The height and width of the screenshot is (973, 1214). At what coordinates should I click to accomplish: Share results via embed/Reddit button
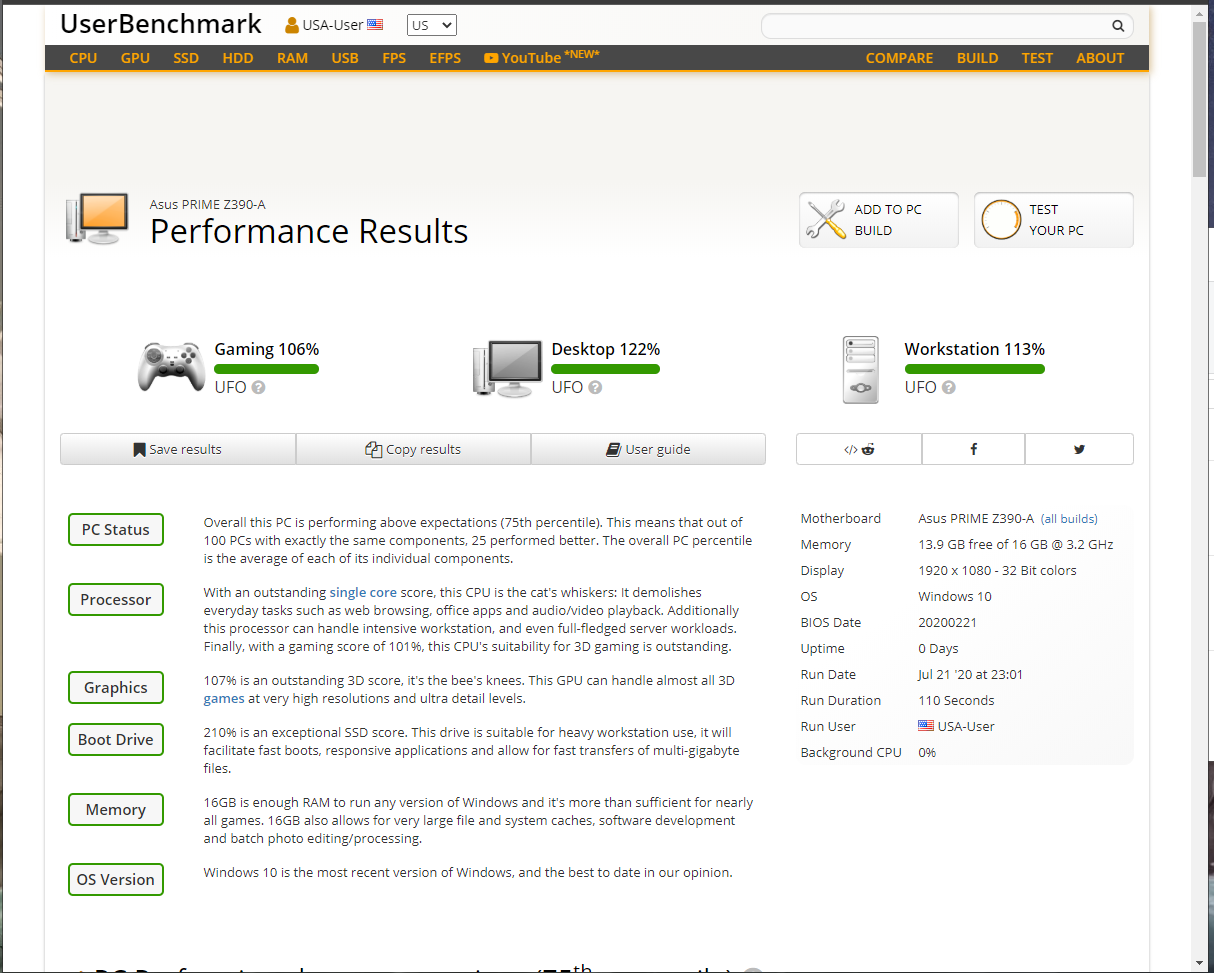859,449
